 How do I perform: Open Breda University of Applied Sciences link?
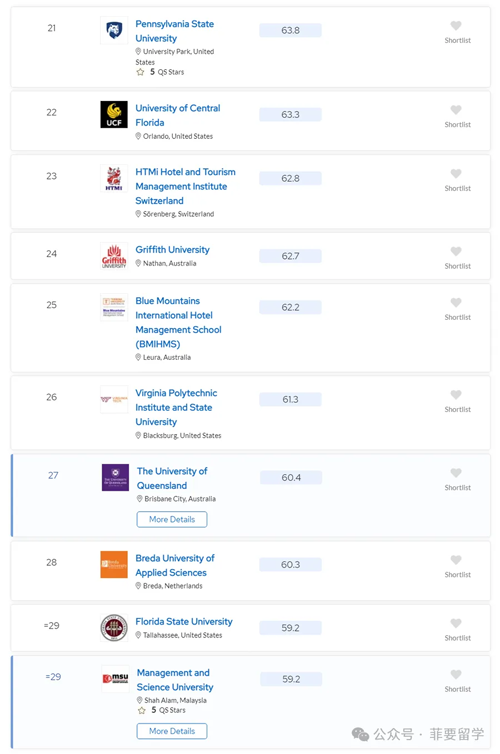coord(175,566)
